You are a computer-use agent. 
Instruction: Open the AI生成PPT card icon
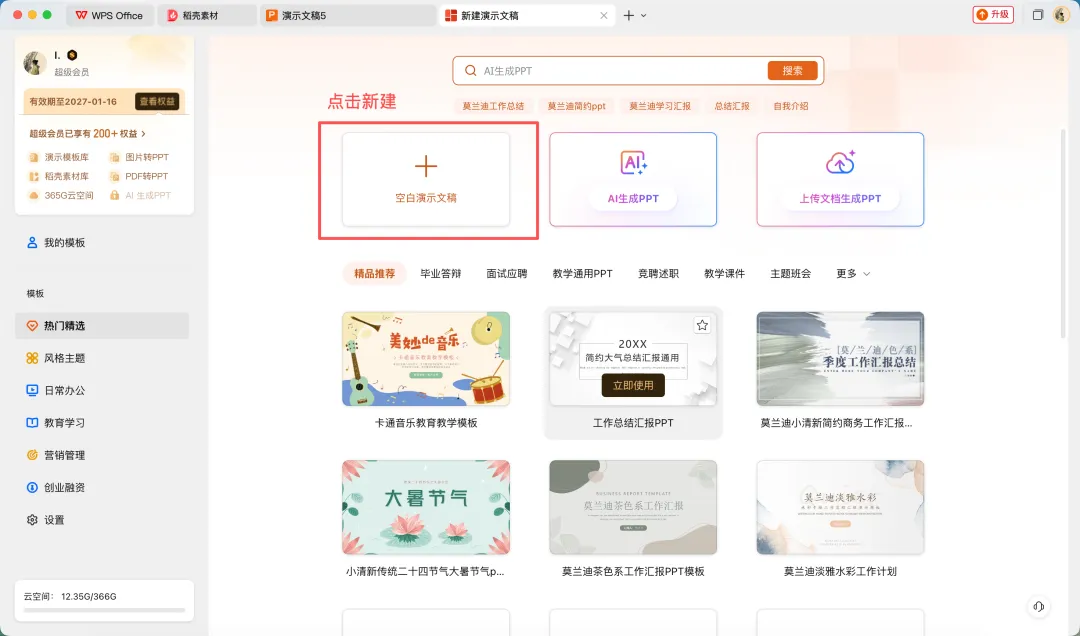[x=634, y=163]
